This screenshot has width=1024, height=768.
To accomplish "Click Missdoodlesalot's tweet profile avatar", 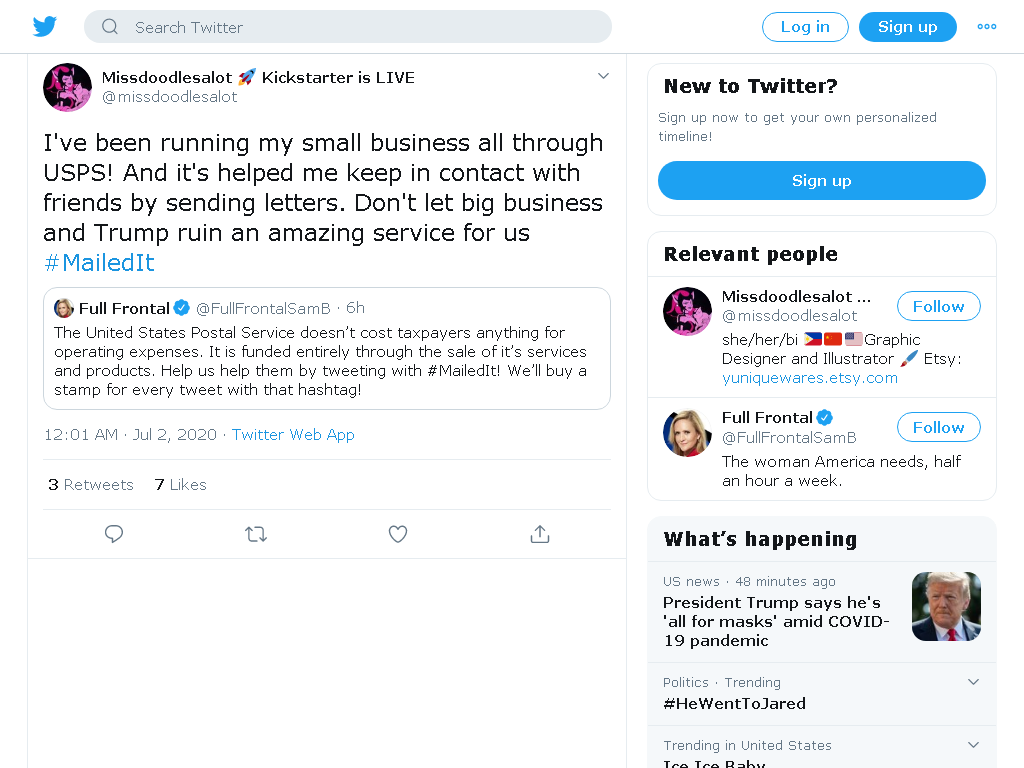I will (x=67, y=88).
